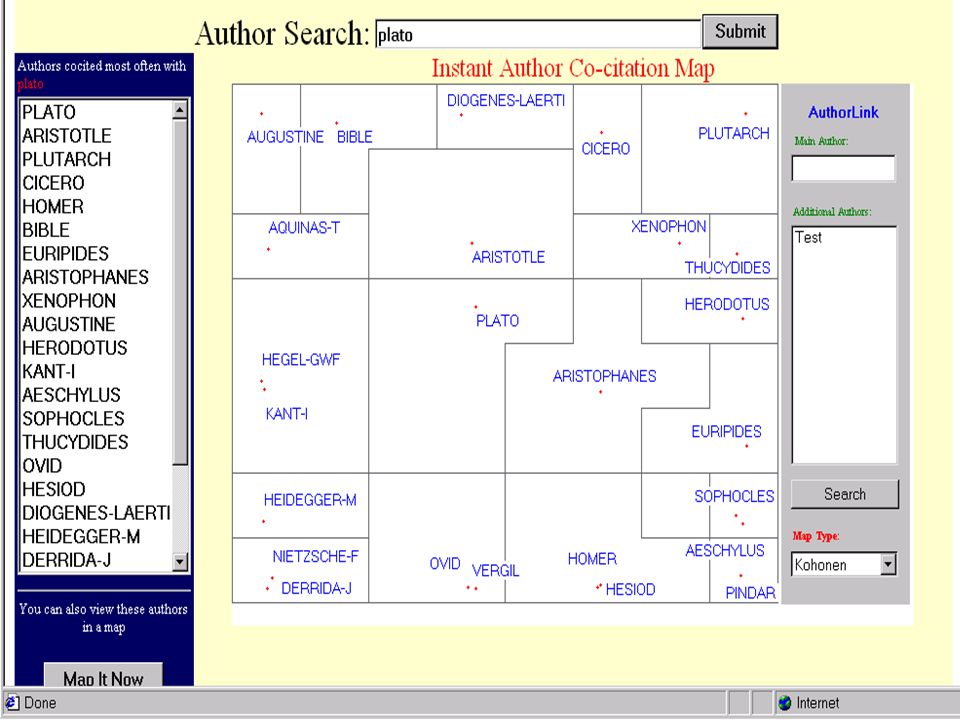Viewport: 960px width, 720px height.
Task: Click PLATO label on the map
Action: coord(497,321)
